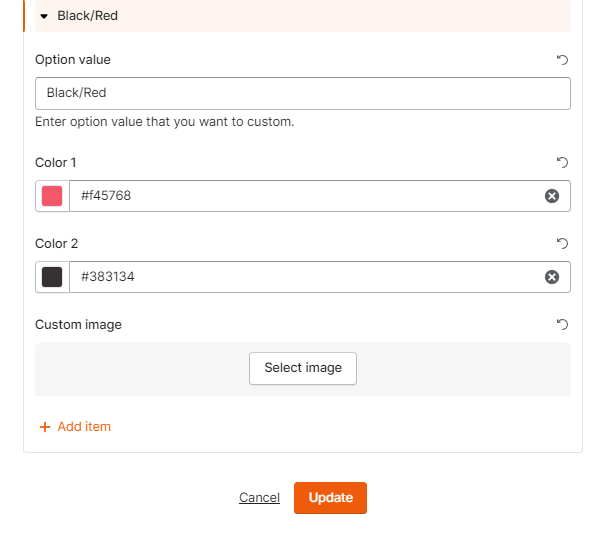The image size is (611, 538).
Task: Focus the Color 2 hex input
Action: point(306,277)
